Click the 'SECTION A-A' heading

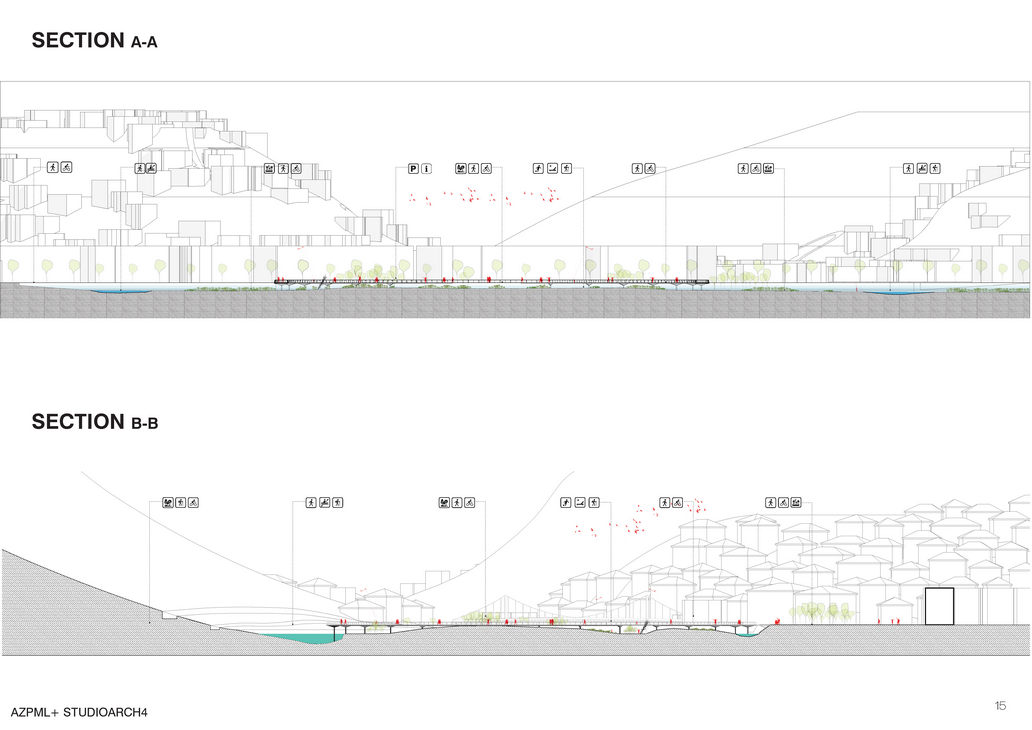click(x=94, y=41)
